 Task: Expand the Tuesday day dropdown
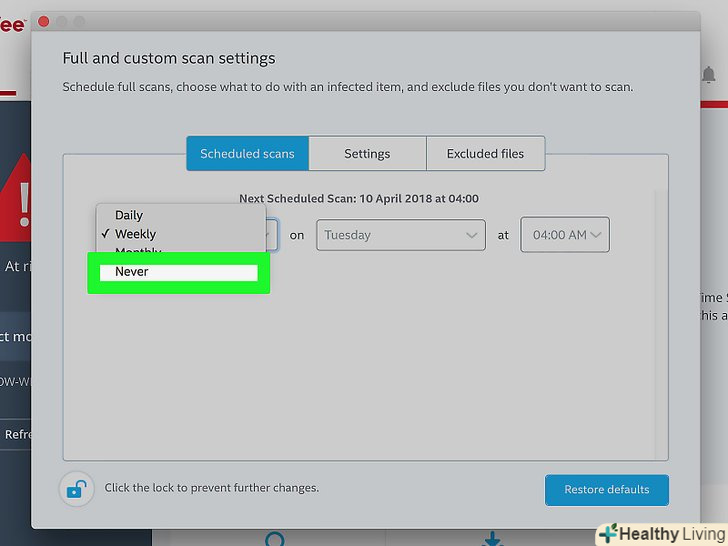pos(401,235)
